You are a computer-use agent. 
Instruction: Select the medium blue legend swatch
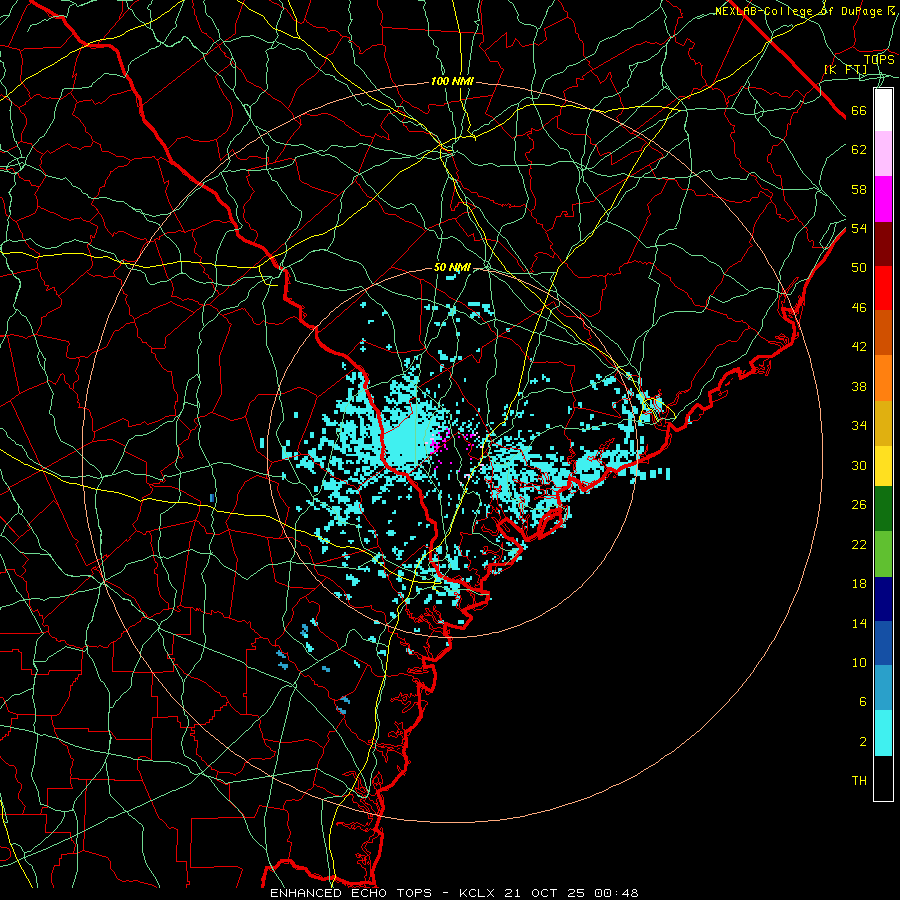[x=883, y=643]
